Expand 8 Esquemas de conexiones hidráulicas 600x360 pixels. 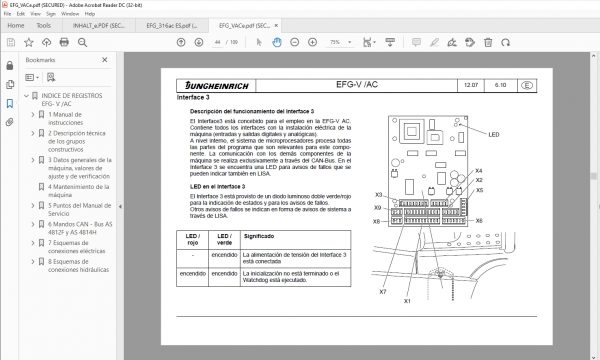33,262
